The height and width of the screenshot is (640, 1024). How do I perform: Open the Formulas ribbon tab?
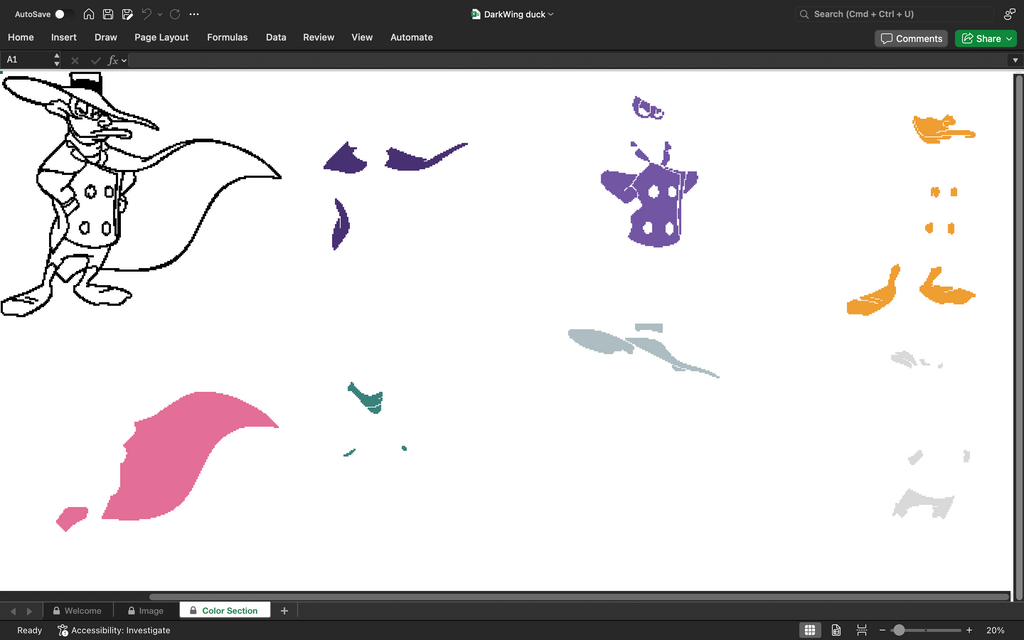tap(227, 37)
